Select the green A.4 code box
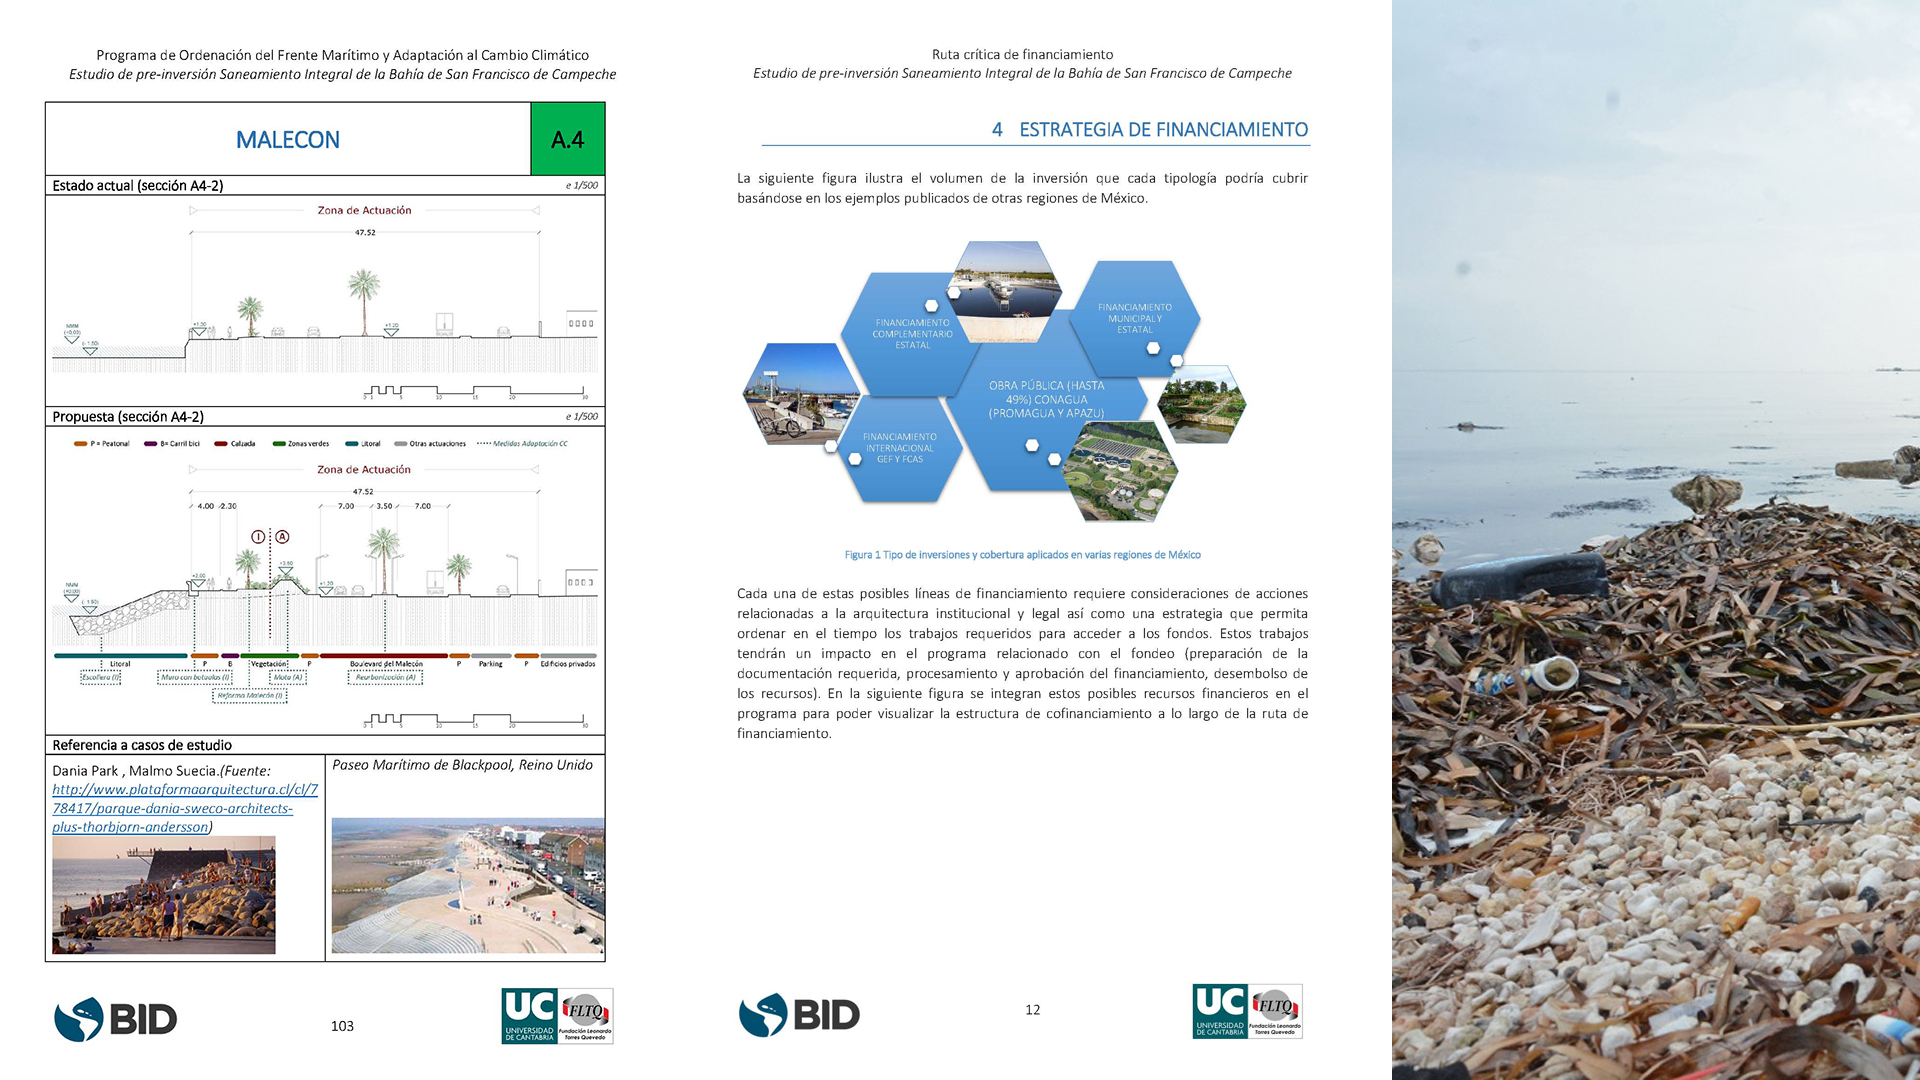1920x1080 pixels. point(567,139)
